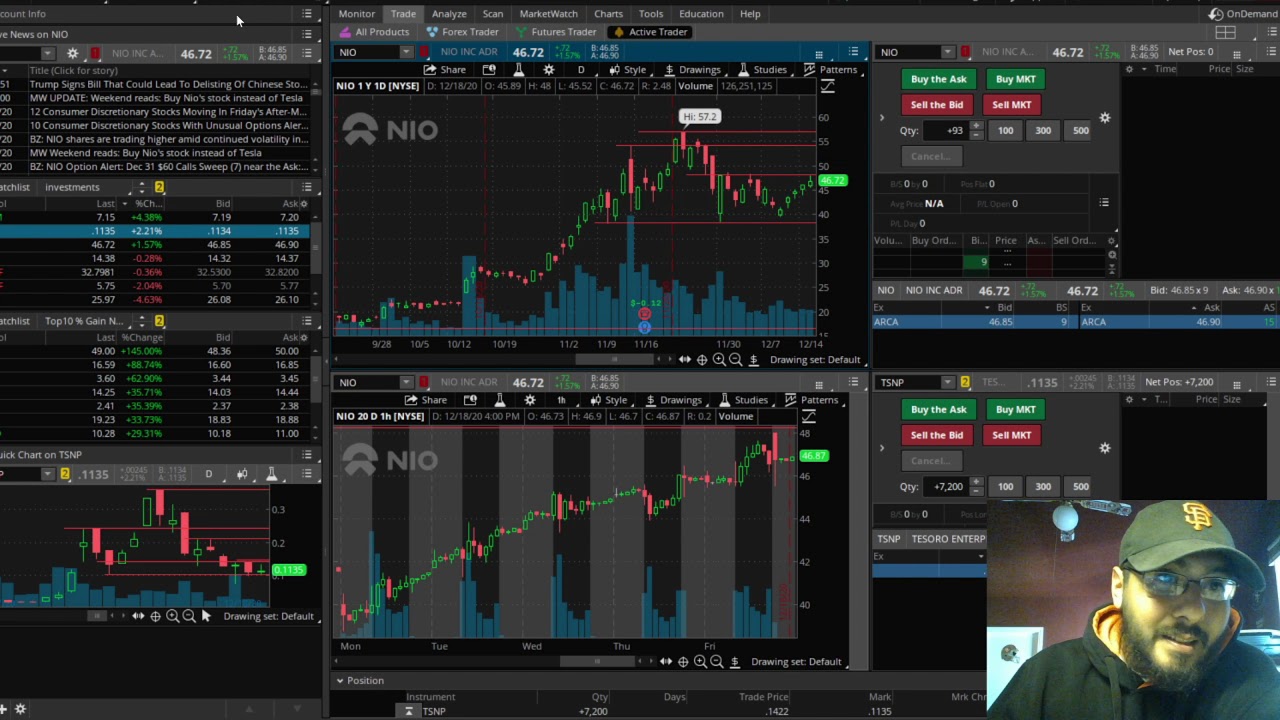The width and height of the screenshot is (1280, 720).
Task: Click zoom in magnifier under NIO hourly chart
Action: click(700, 662)
